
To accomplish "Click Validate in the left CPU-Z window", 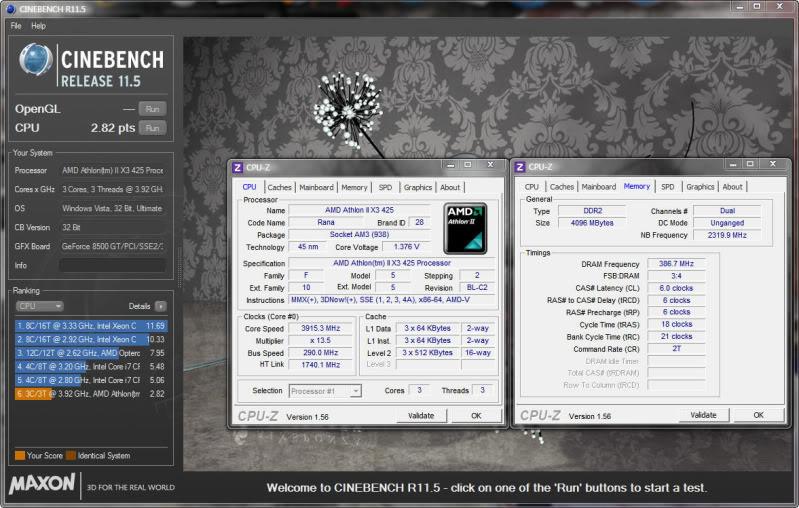I will (421, 416).
